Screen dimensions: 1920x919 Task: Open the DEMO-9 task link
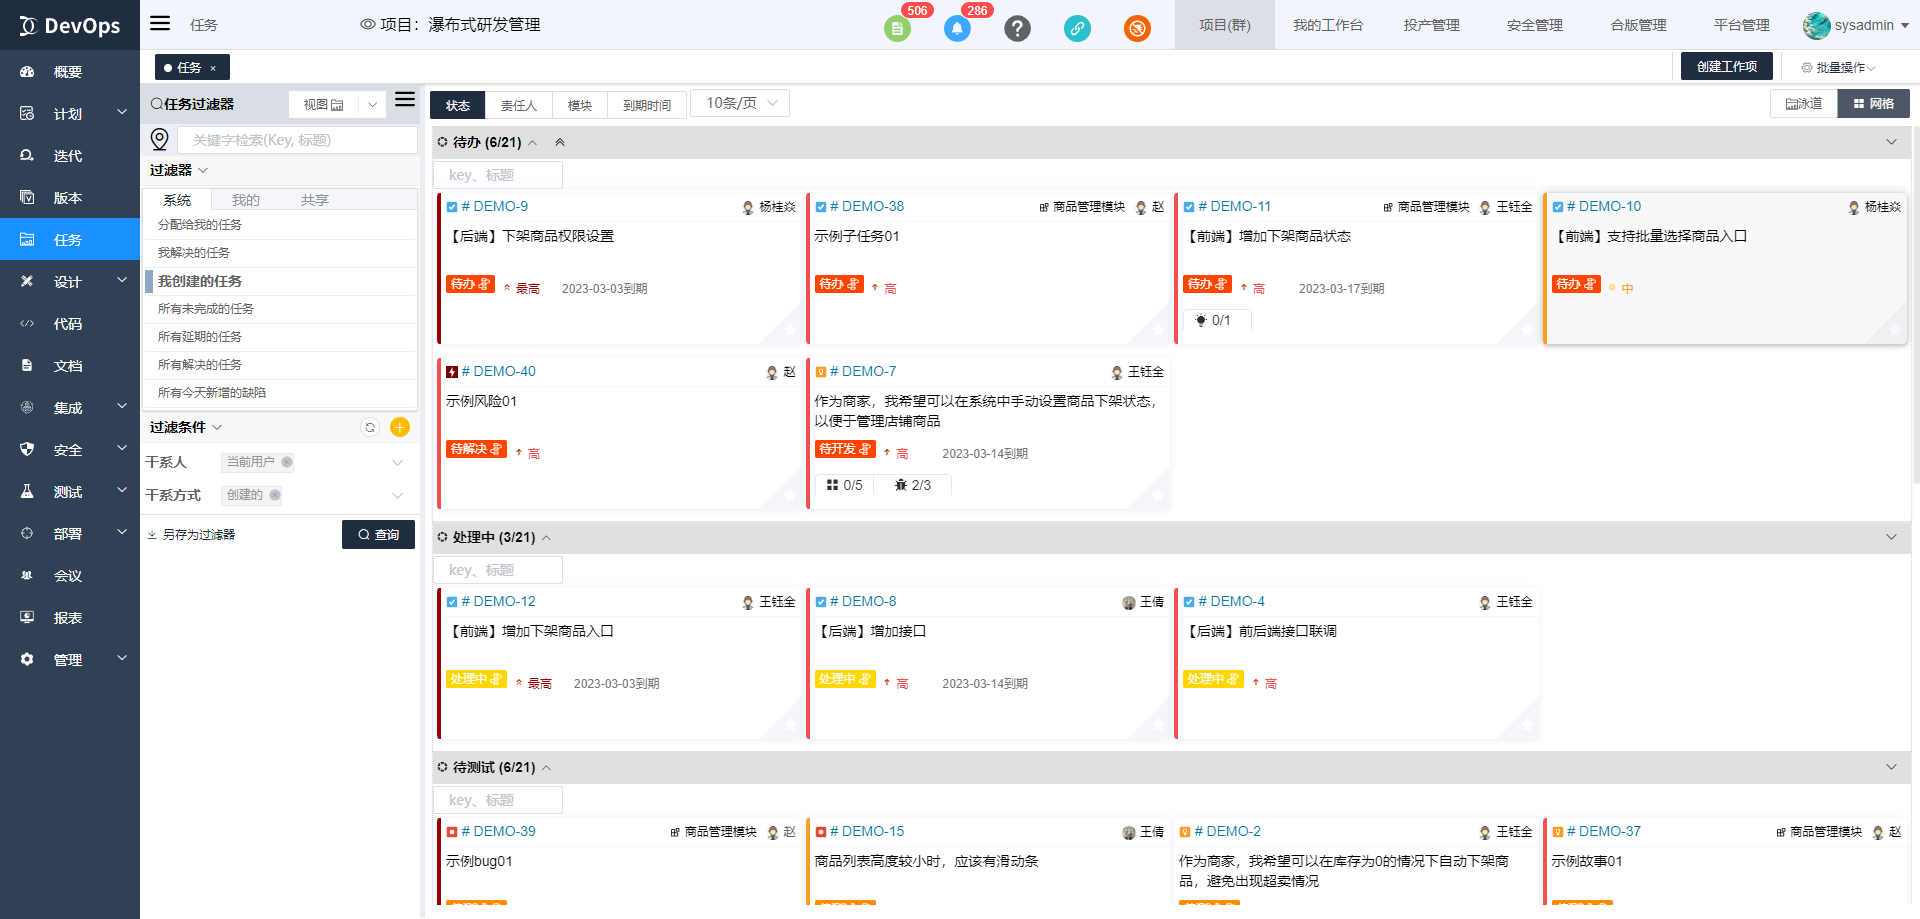click(500, 206)
